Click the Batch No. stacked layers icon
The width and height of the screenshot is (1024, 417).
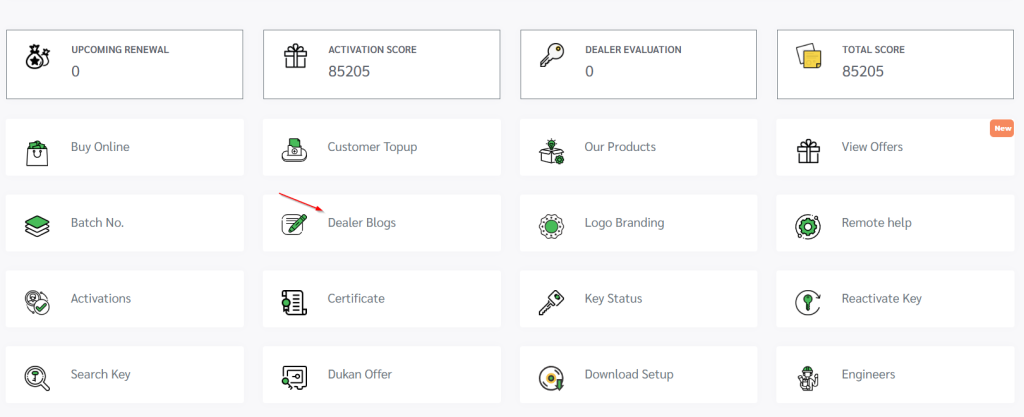pos(37,224)
